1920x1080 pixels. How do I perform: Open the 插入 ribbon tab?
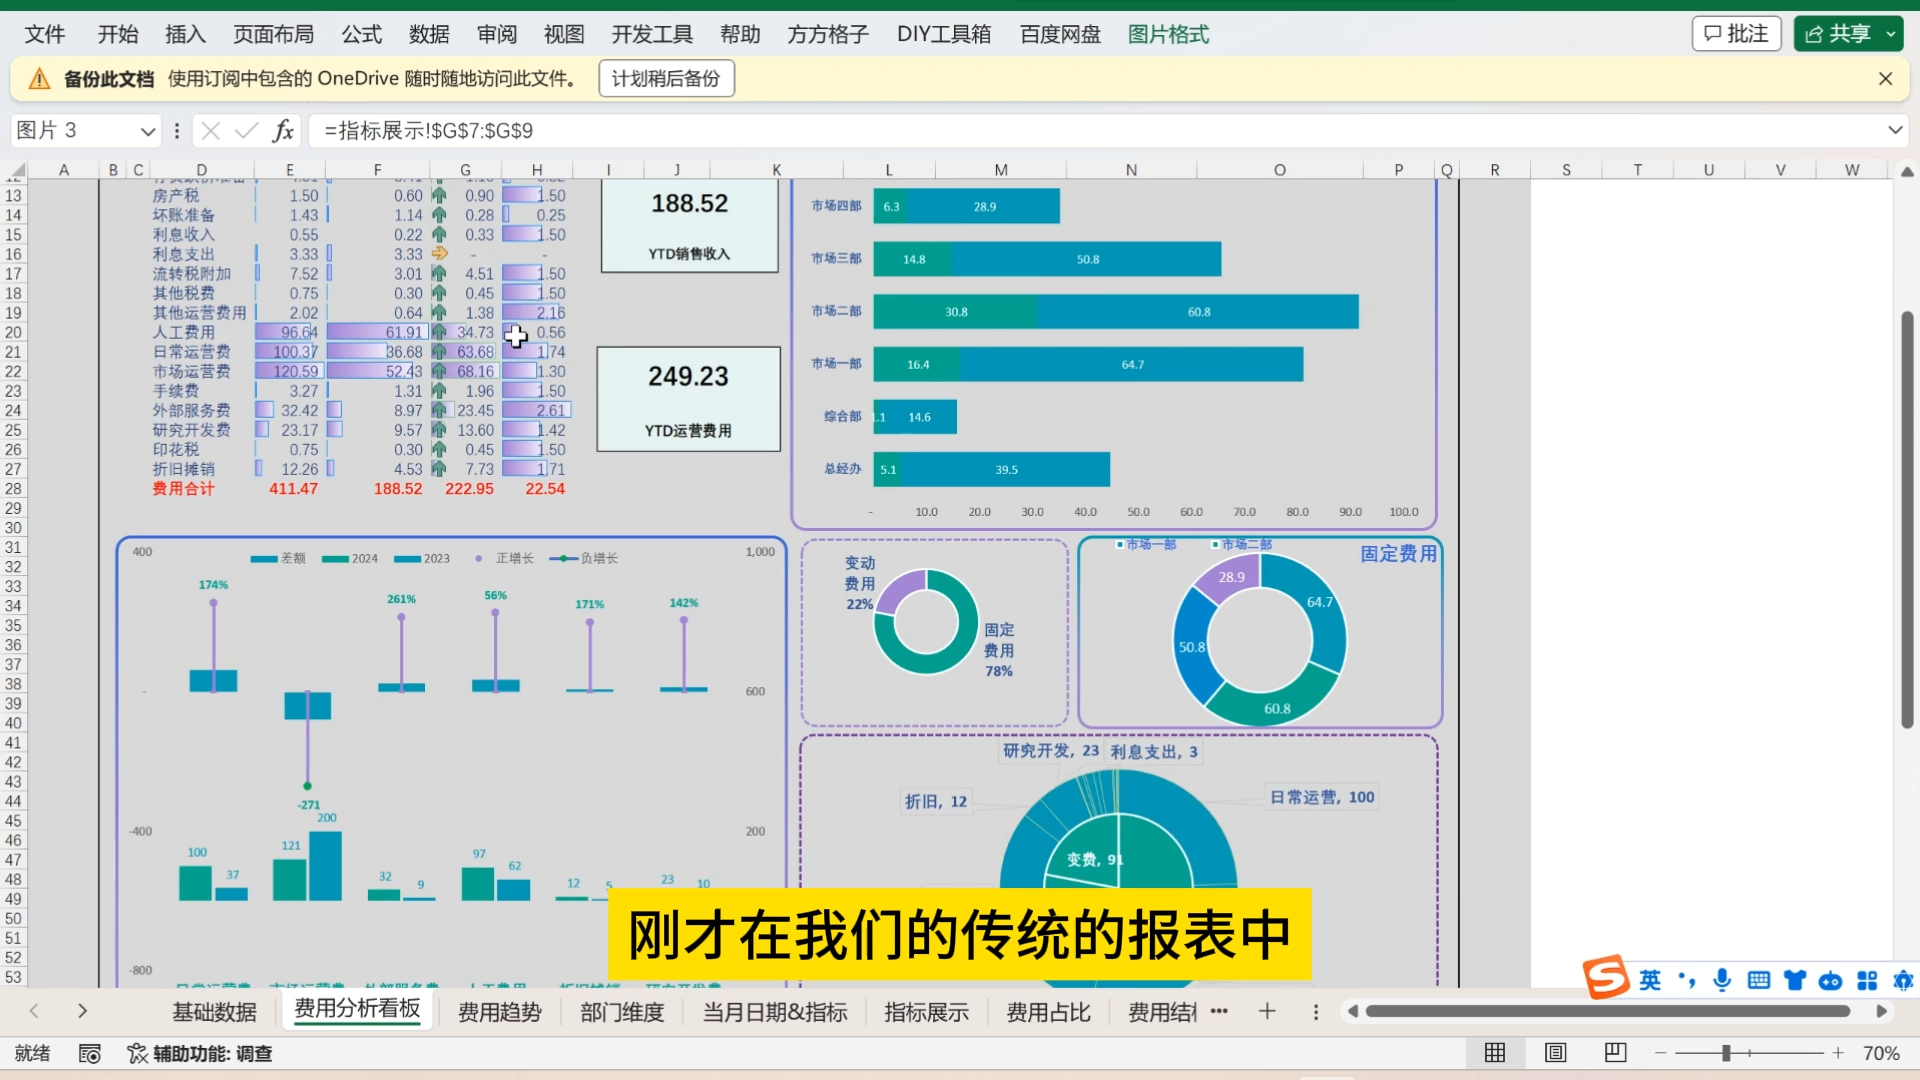point(185,34)
